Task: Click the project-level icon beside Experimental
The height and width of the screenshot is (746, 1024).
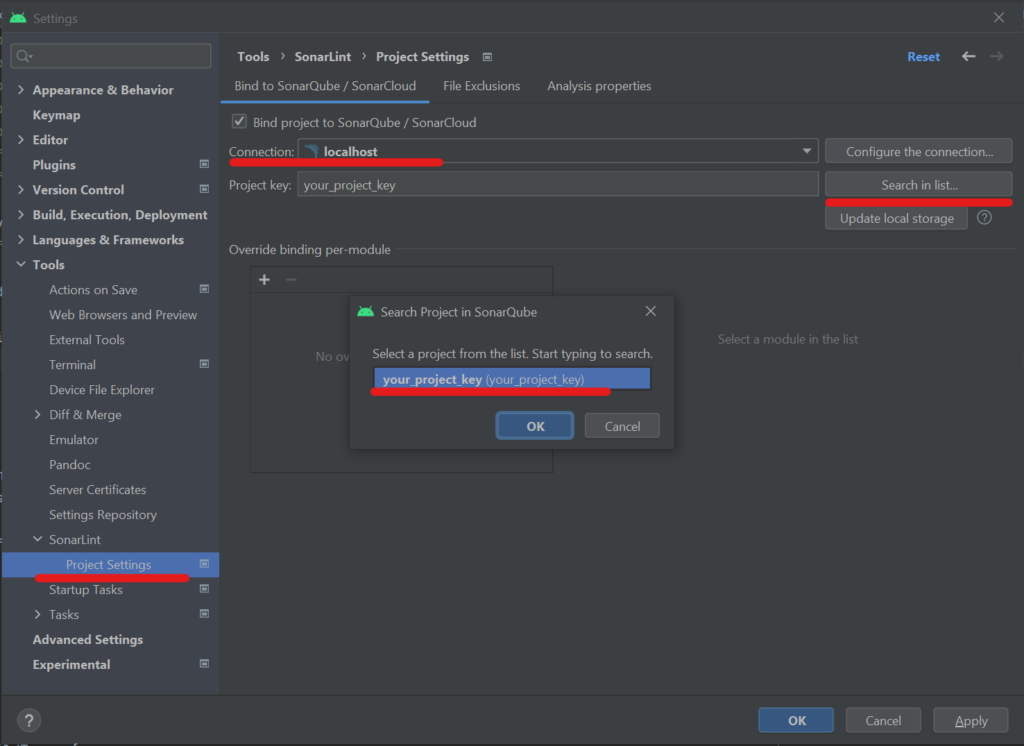Action: (204, 664)
